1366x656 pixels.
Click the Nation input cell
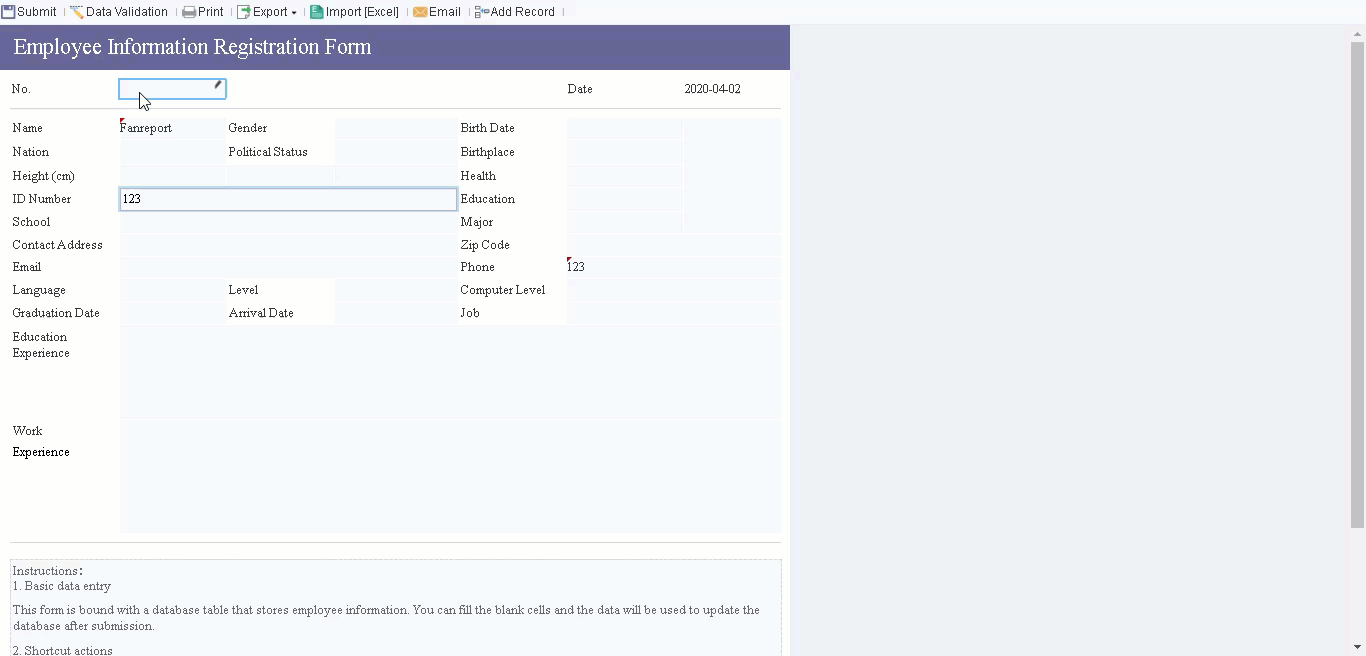[x=172, y=152]
